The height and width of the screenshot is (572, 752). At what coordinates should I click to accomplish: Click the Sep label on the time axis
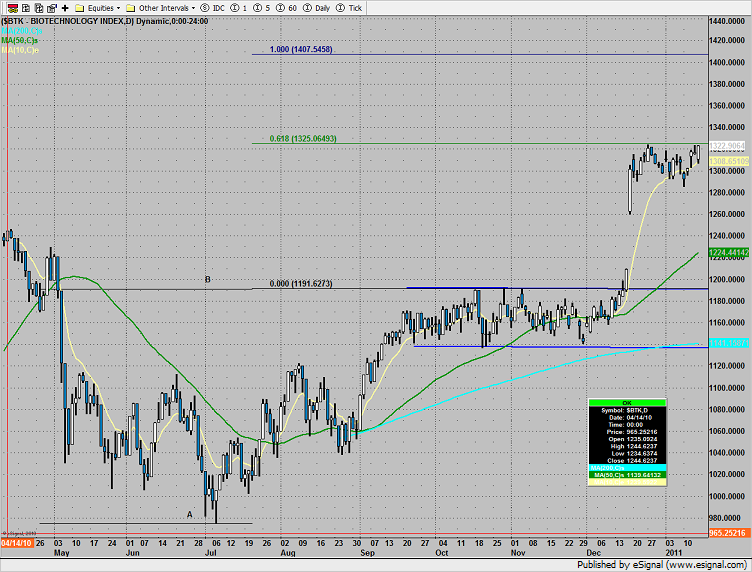367,553
